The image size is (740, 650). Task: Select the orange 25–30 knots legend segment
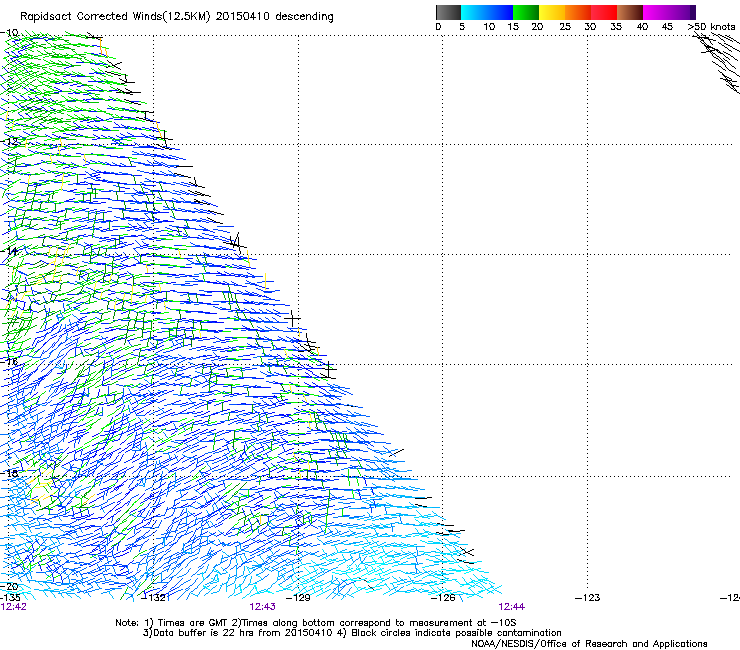(578, 12)
